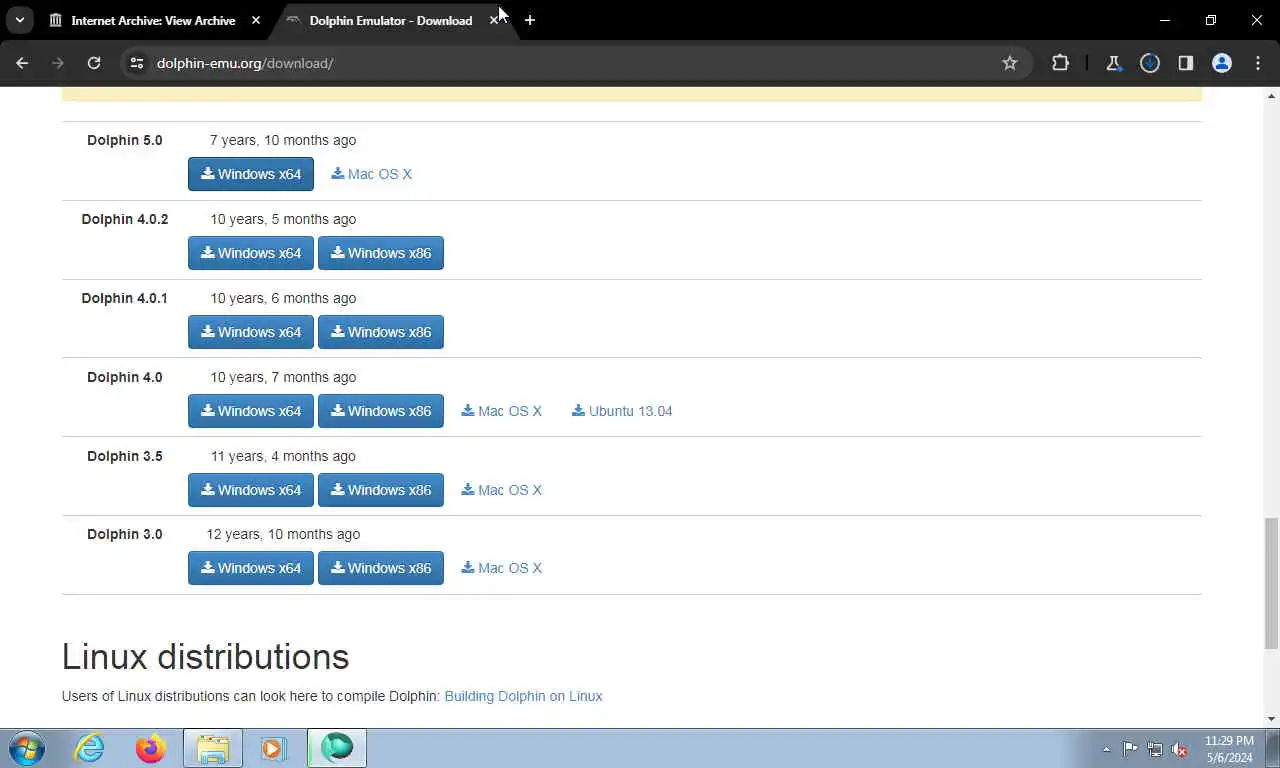Go back to previous page
Screen dimensions: 1280x768
(22, 63)
